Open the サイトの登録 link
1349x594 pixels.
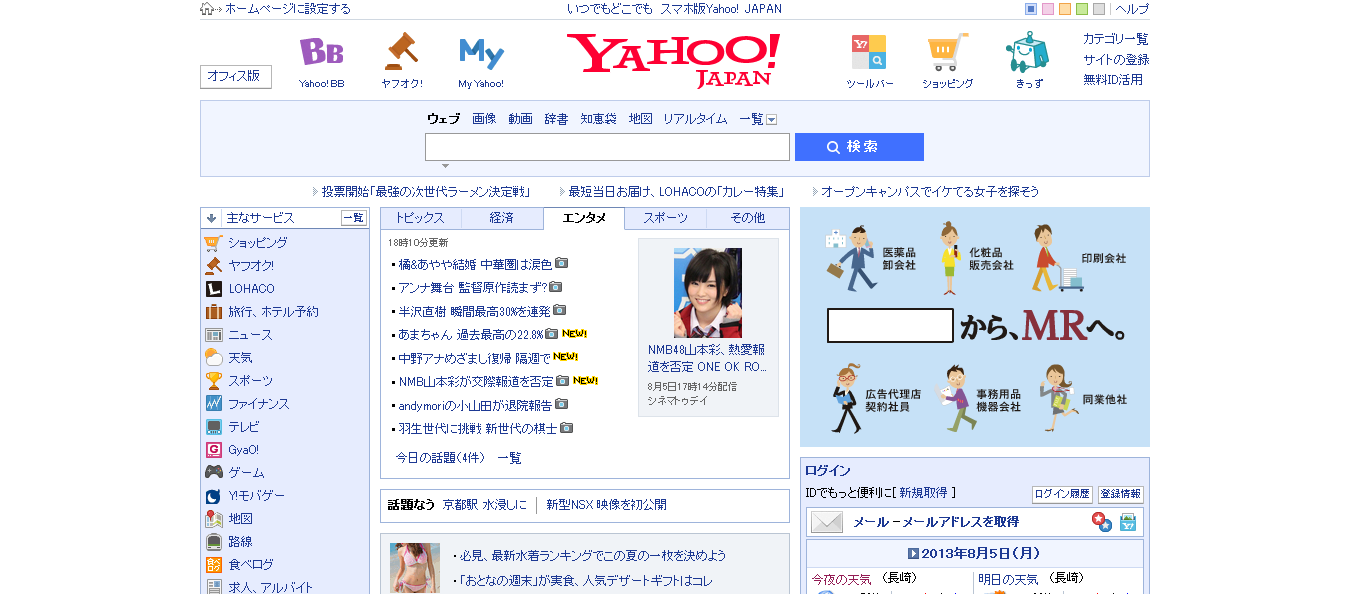click(1116, 59)
